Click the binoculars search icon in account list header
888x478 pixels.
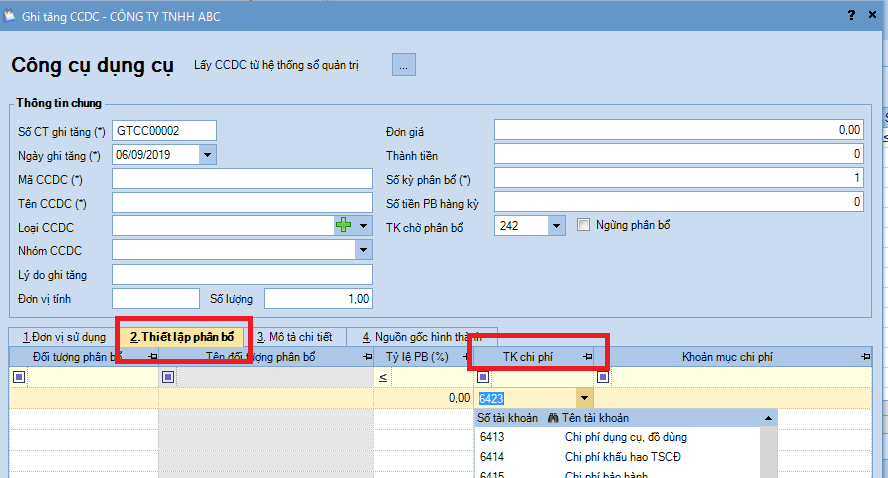(x=553, y=418)
